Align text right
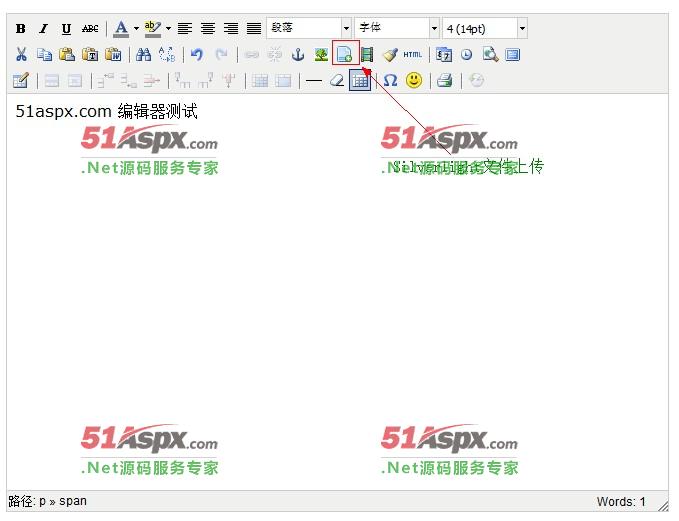Screen dimensions: 679x521 pos(231,29)
